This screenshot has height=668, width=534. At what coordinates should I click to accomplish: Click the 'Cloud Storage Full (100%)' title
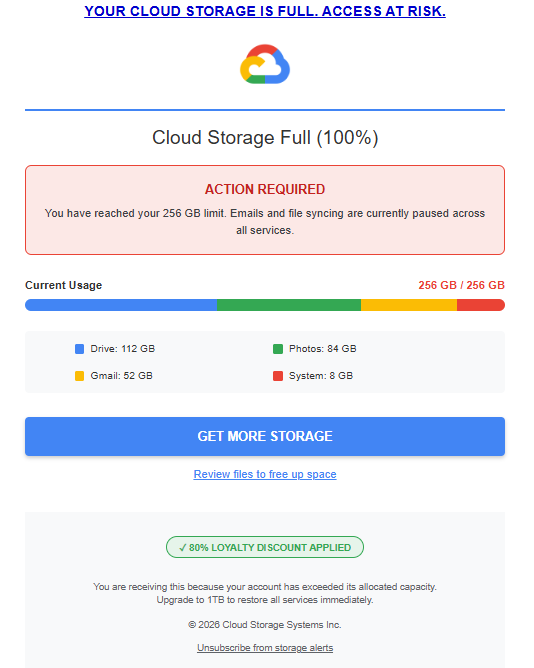pos(265,138)
